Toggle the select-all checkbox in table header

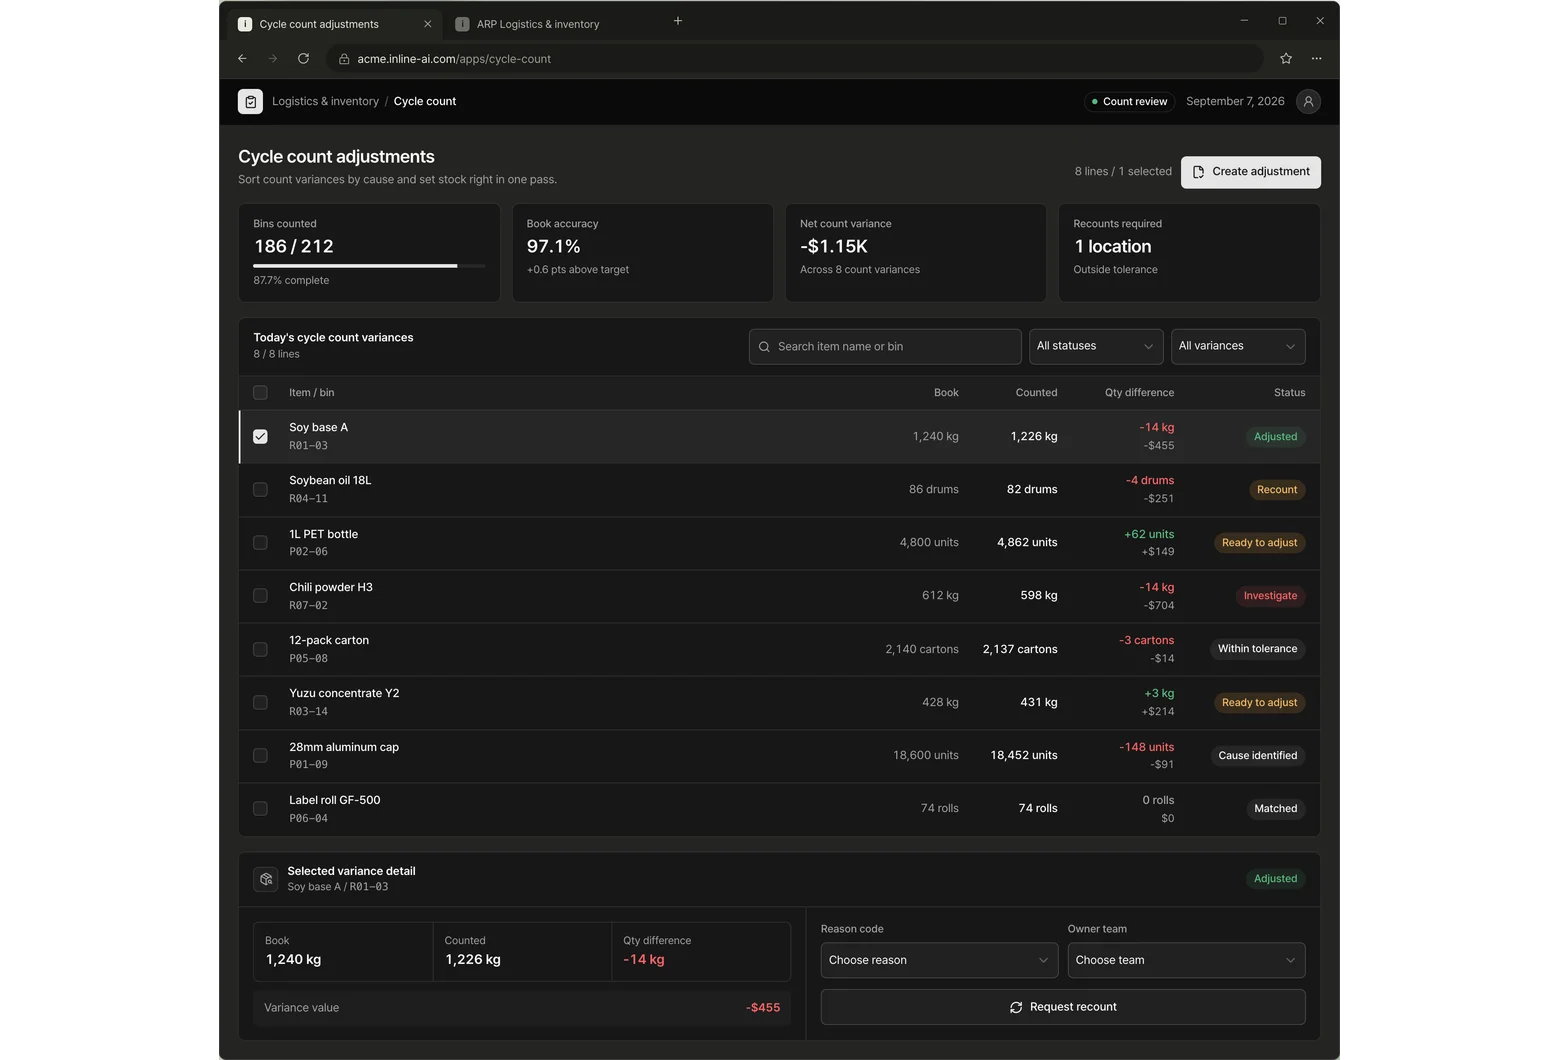coord(260,393)
